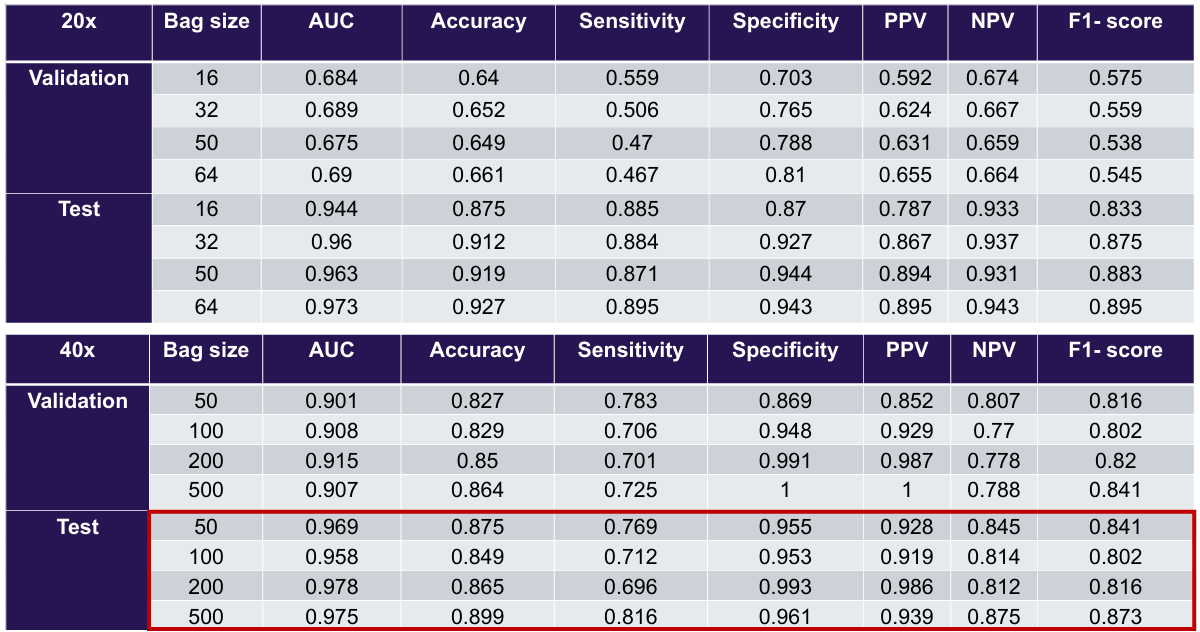Click the PPV value 0.987 cell
The image size is (1200, 632).
906,461
